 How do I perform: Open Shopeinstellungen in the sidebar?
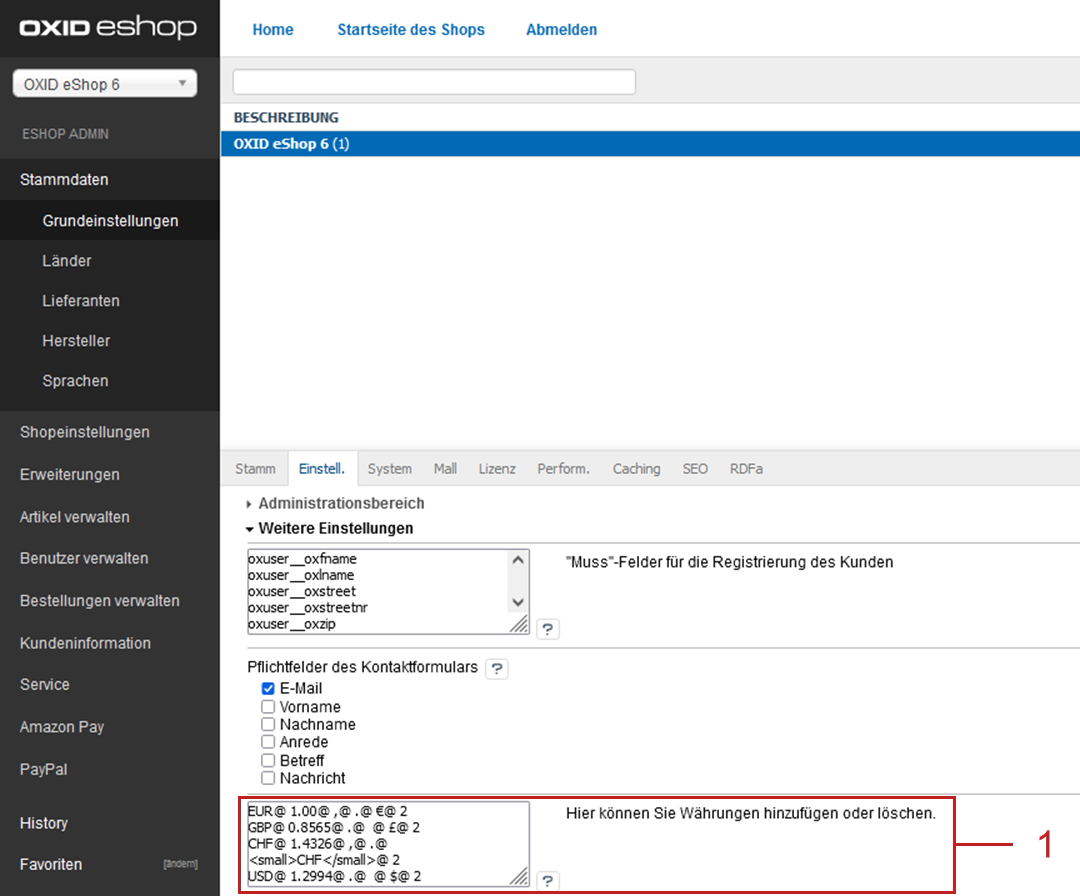pos(85,432)
